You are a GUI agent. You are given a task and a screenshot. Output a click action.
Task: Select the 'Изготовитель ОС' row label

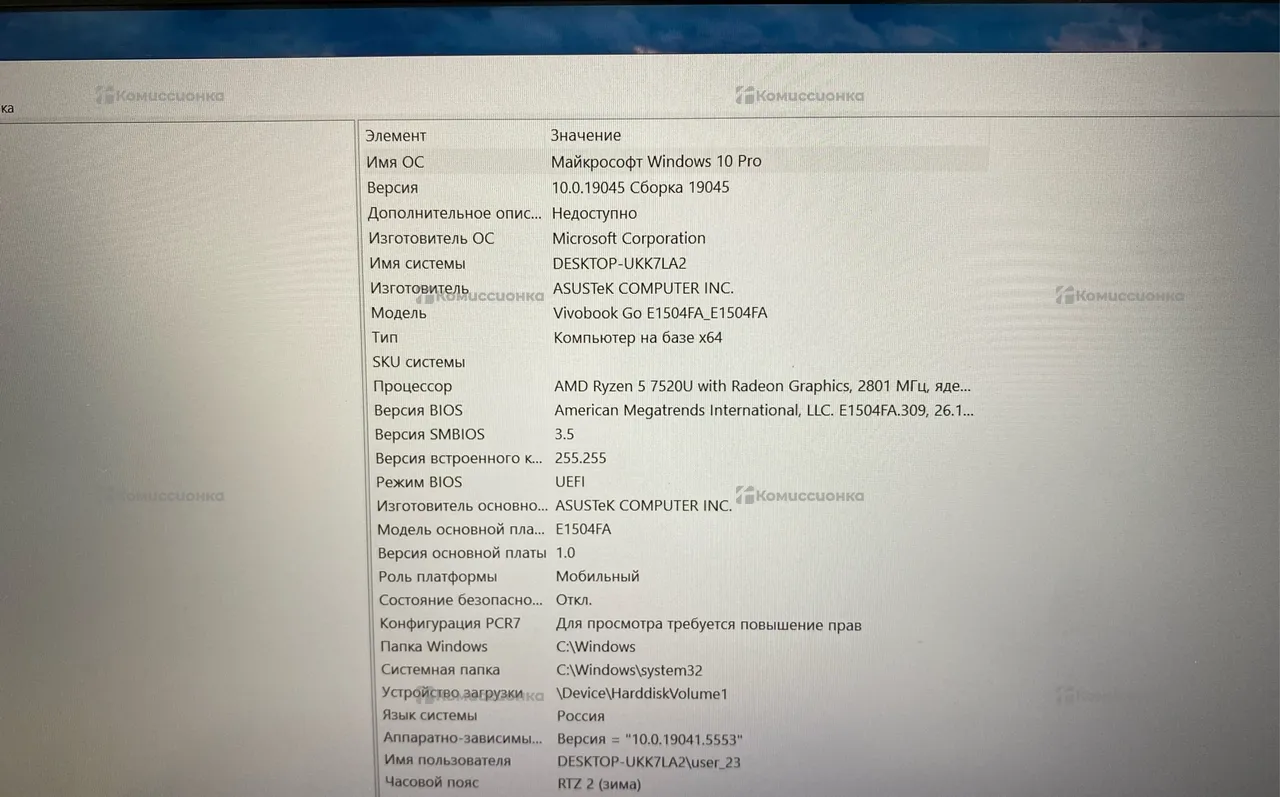tap(431, 238)
